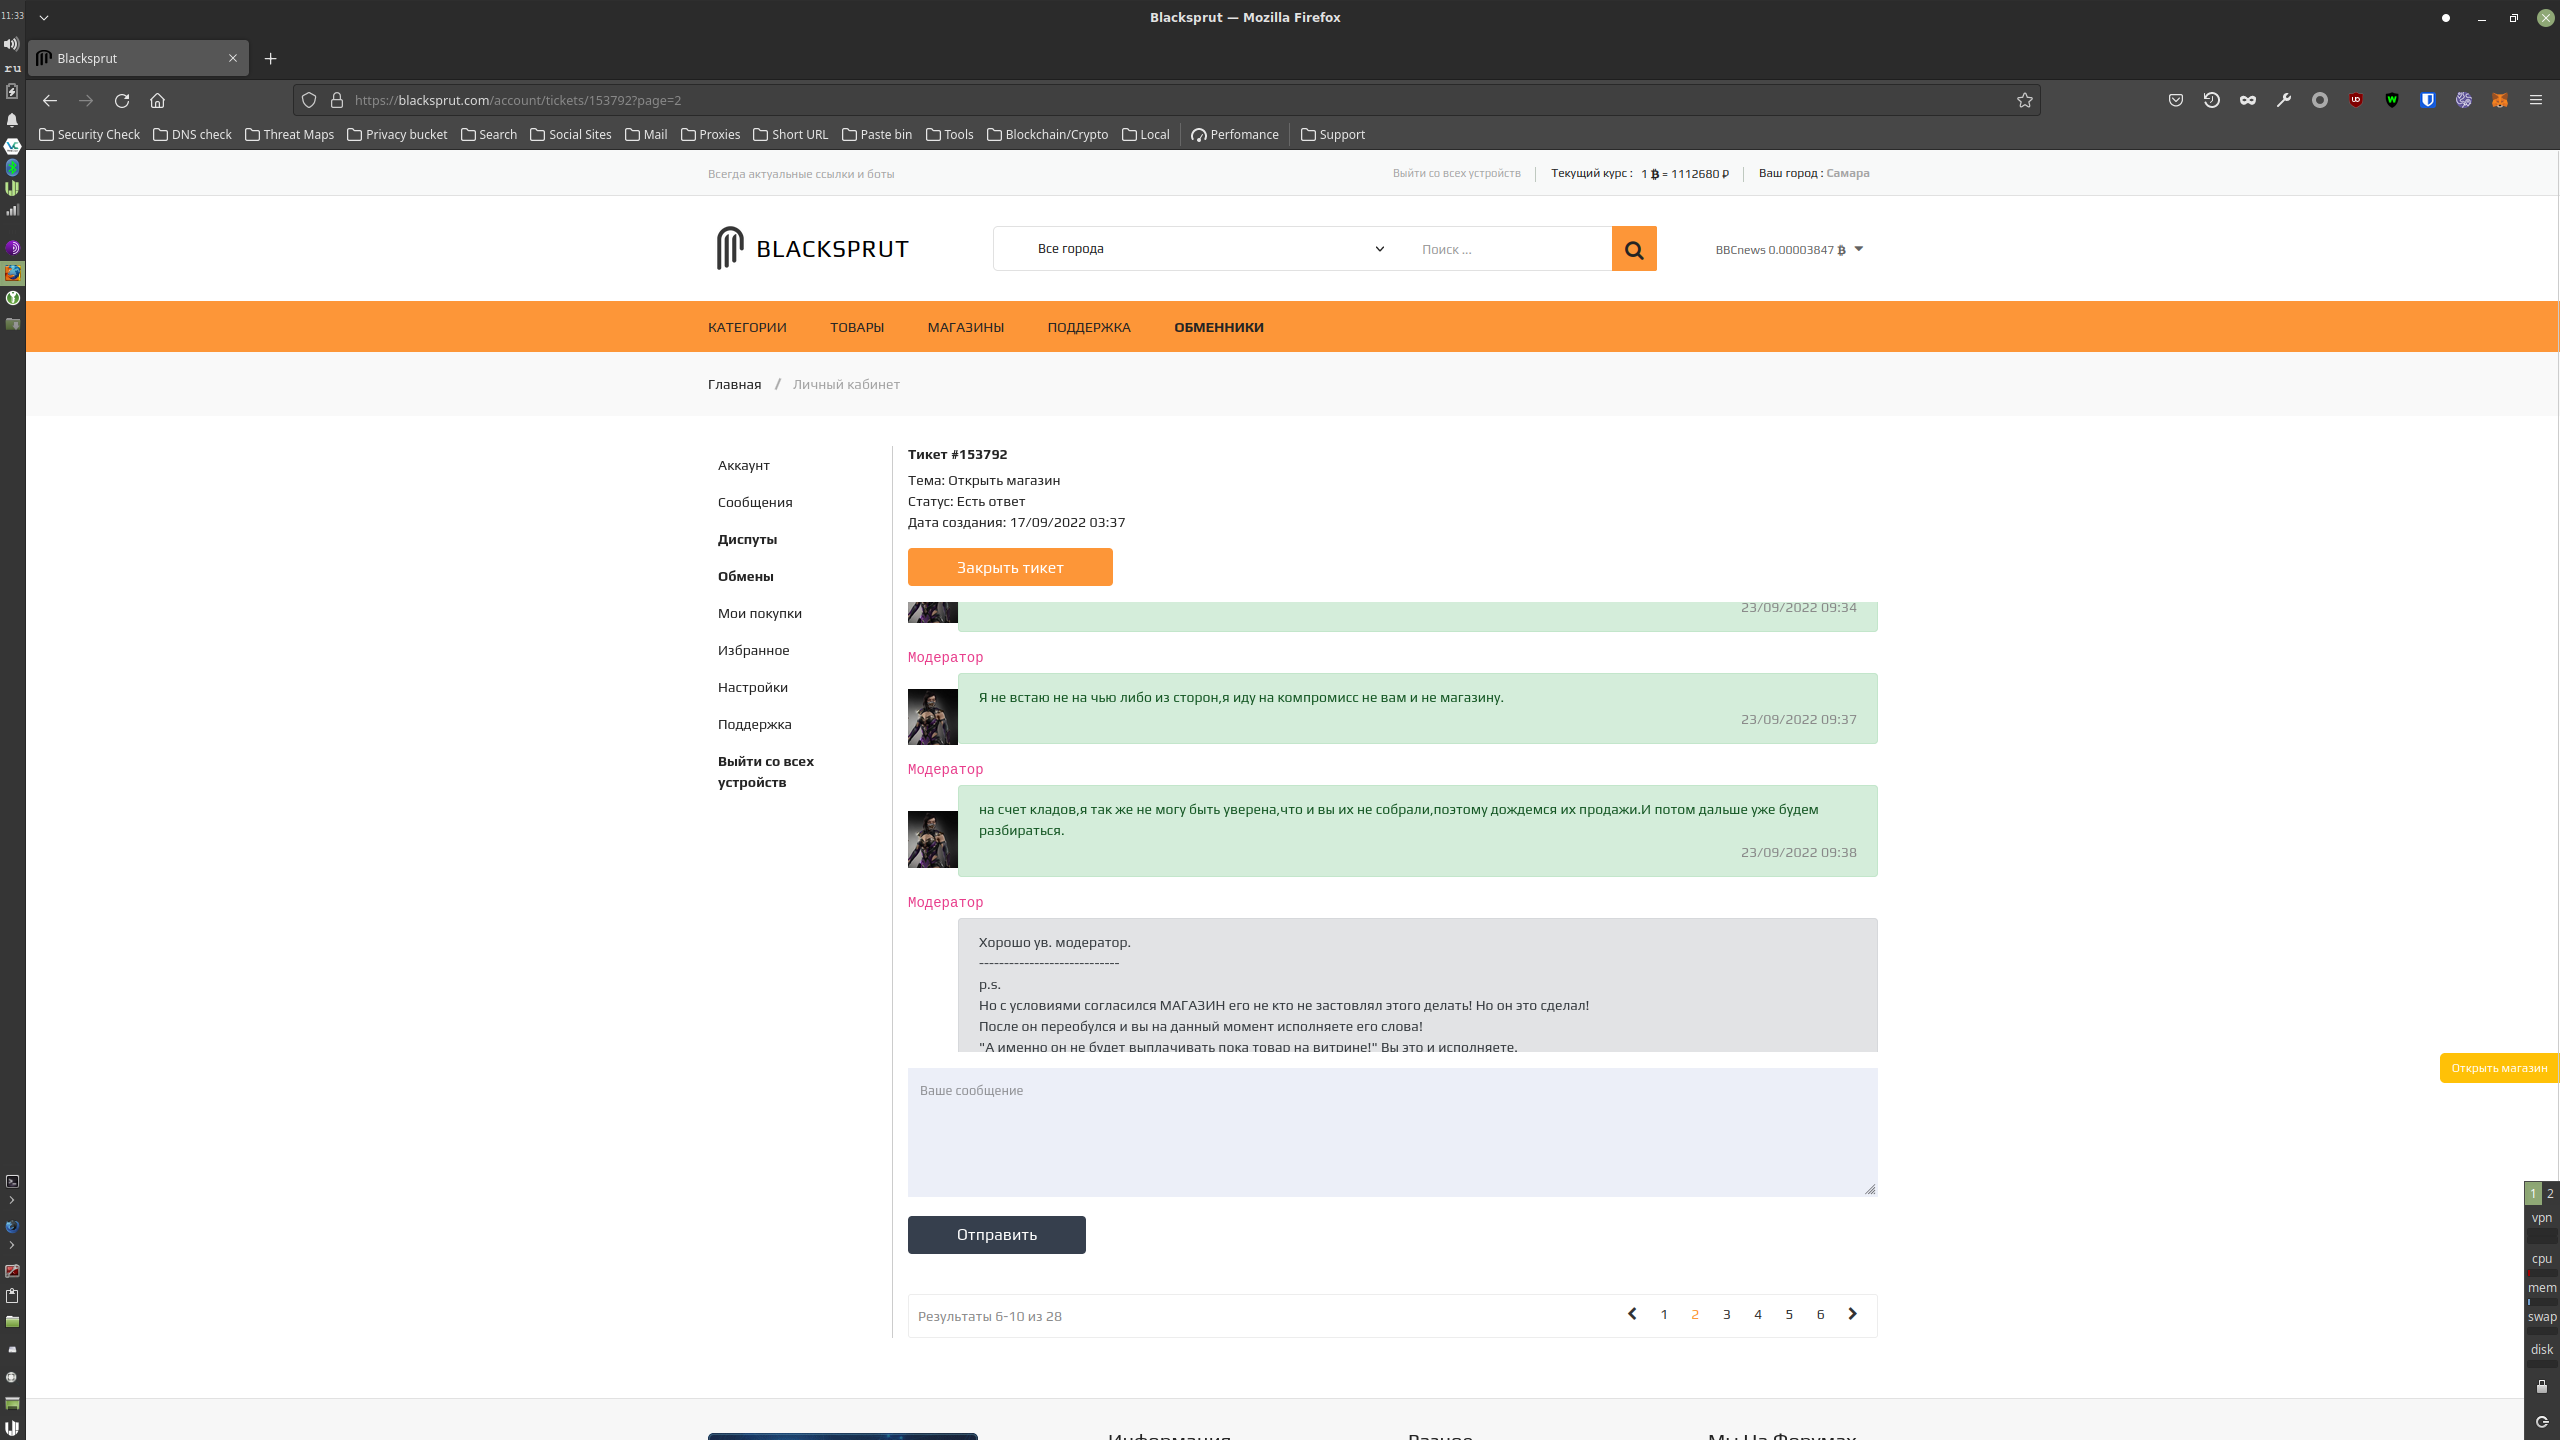
Task: Open the Security Check bookmarks folder
Action: tap(89, 134)
